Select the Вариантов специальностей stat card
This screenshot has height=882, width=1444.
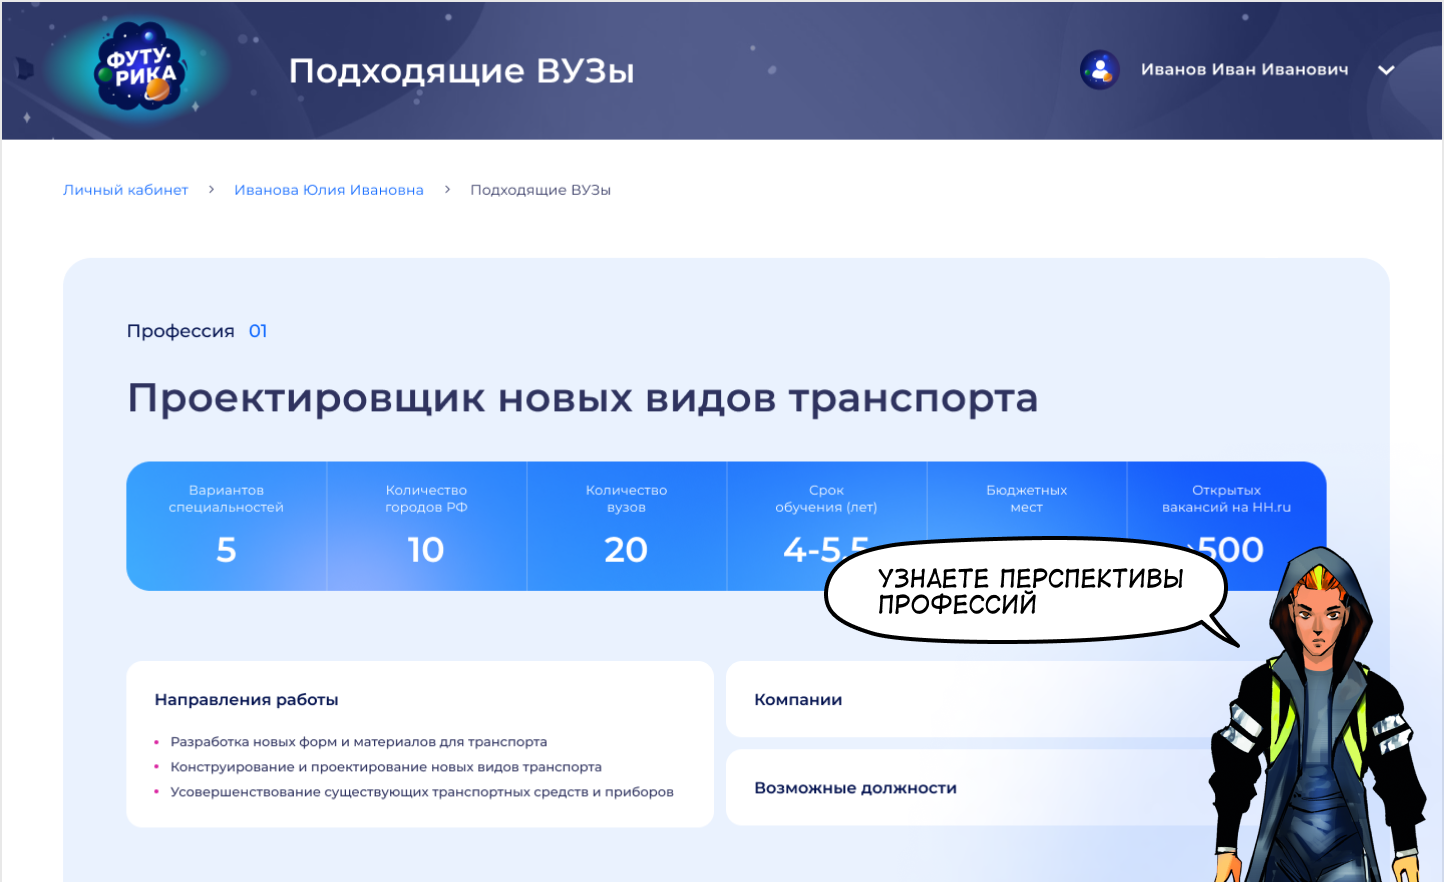226,525
